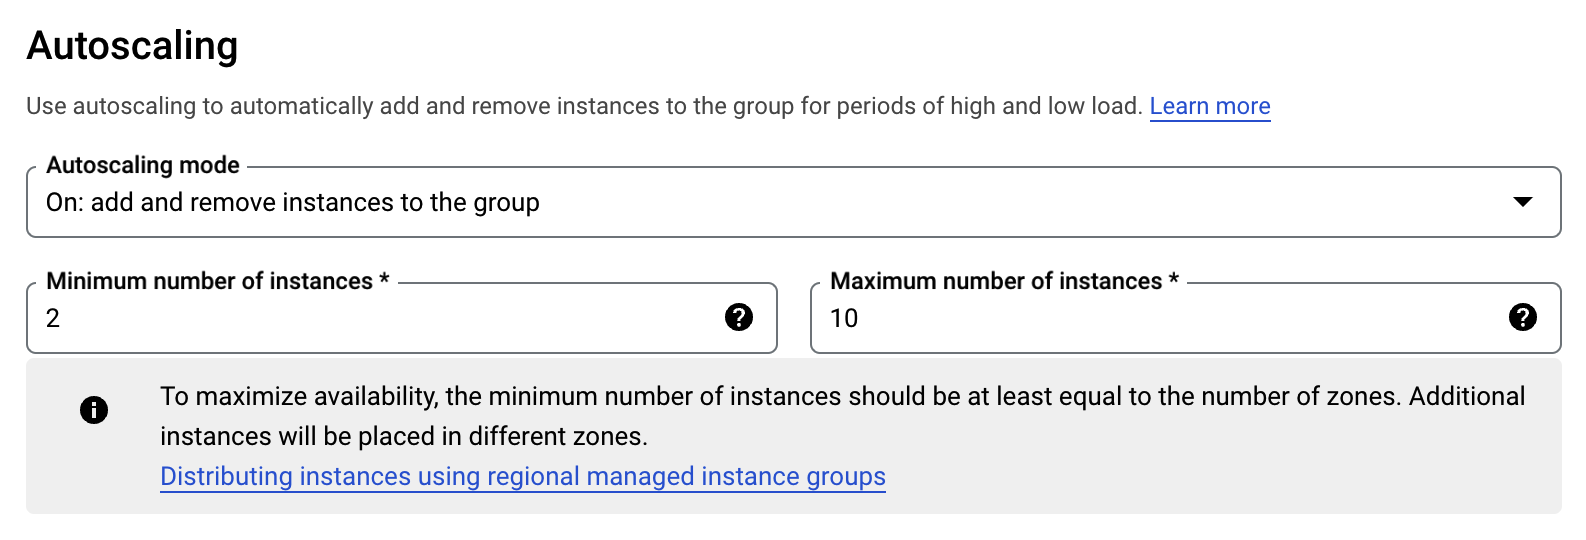Screen dimensions: 1586x540
Task: Click the Minimum number of instances label
Action: (209, 281)
